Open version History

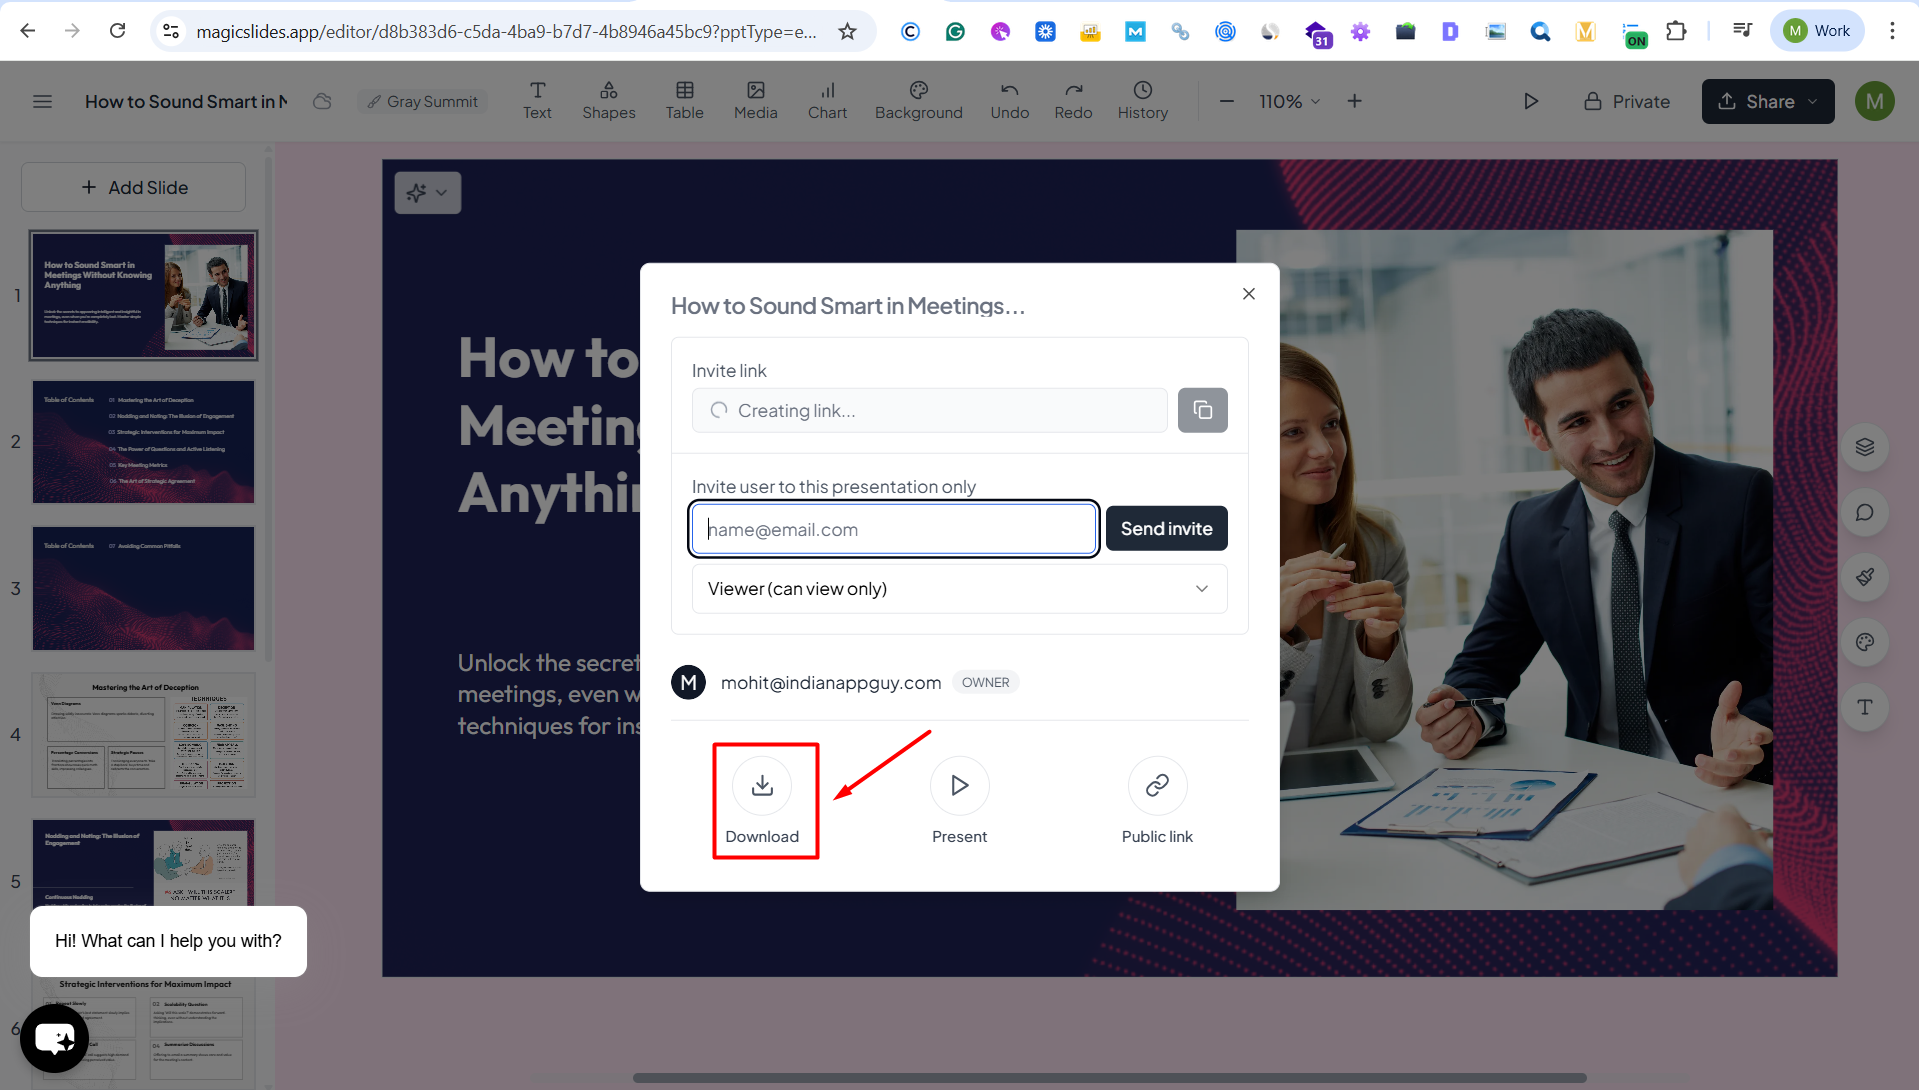[1143, 101]
